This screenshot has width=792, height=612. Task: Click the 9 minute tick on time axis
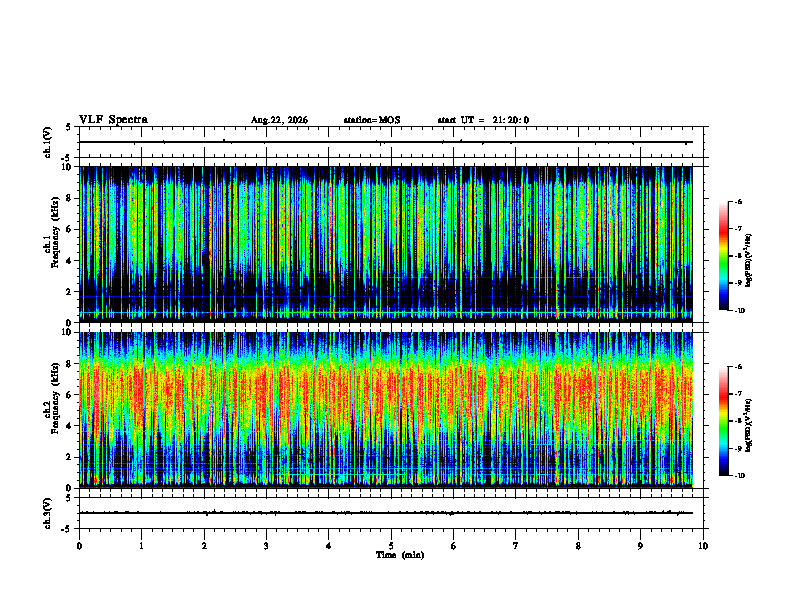(x=640, y=546)
